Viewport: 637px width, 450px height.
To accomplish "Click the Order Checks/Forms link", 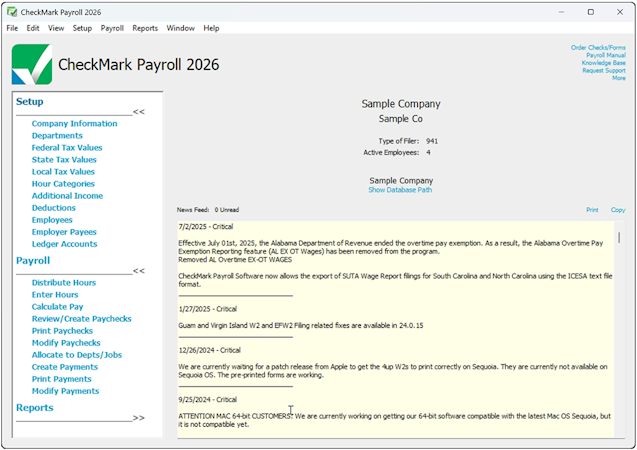I will [x=598, y=48].
